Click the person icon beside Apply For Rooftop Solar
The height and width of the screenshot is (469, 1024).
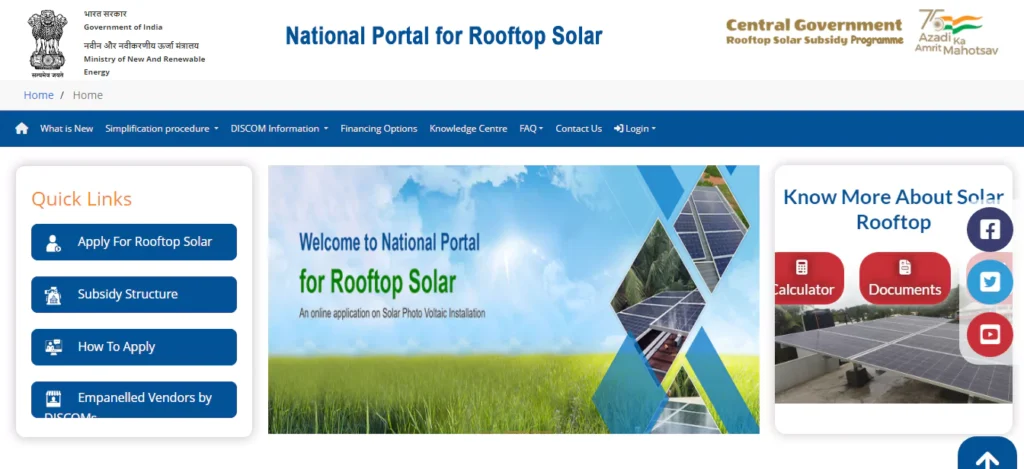coord(54,243)
